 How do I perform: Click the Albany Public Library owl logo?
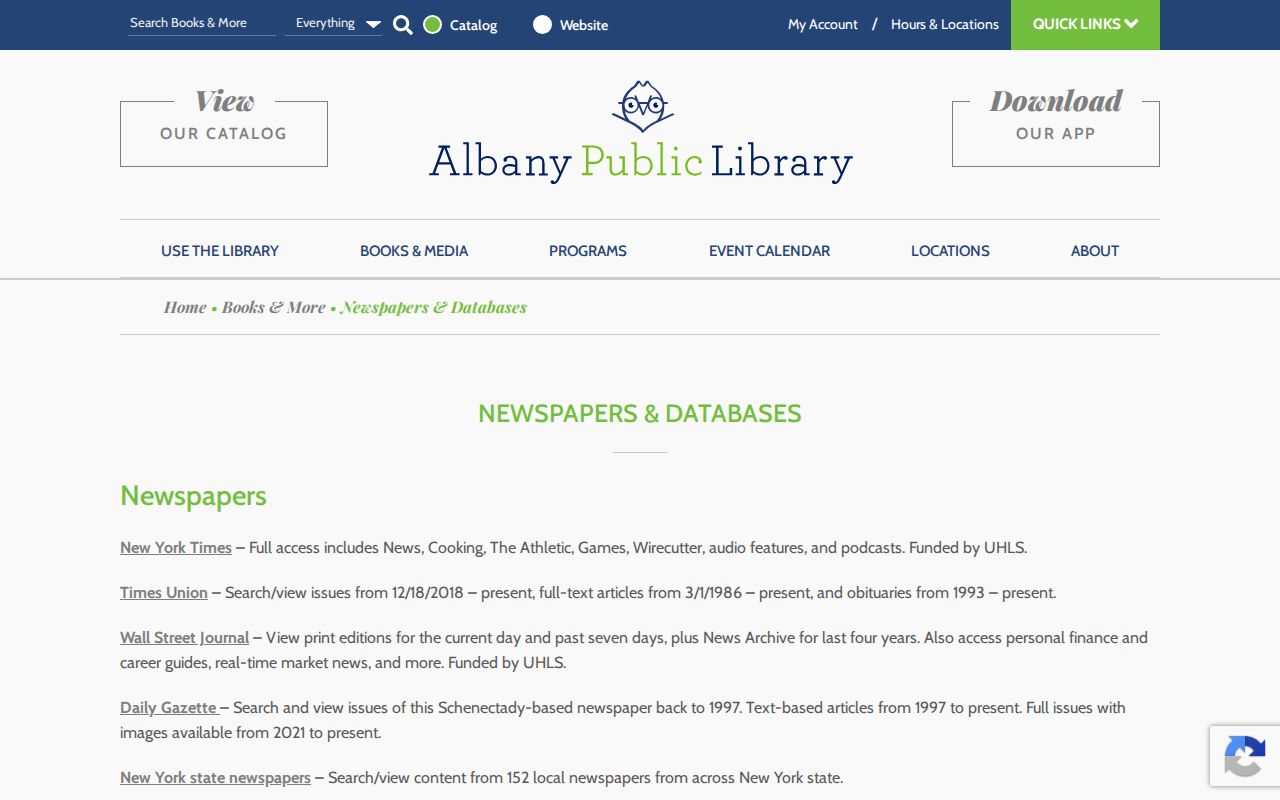click(641, 106)
